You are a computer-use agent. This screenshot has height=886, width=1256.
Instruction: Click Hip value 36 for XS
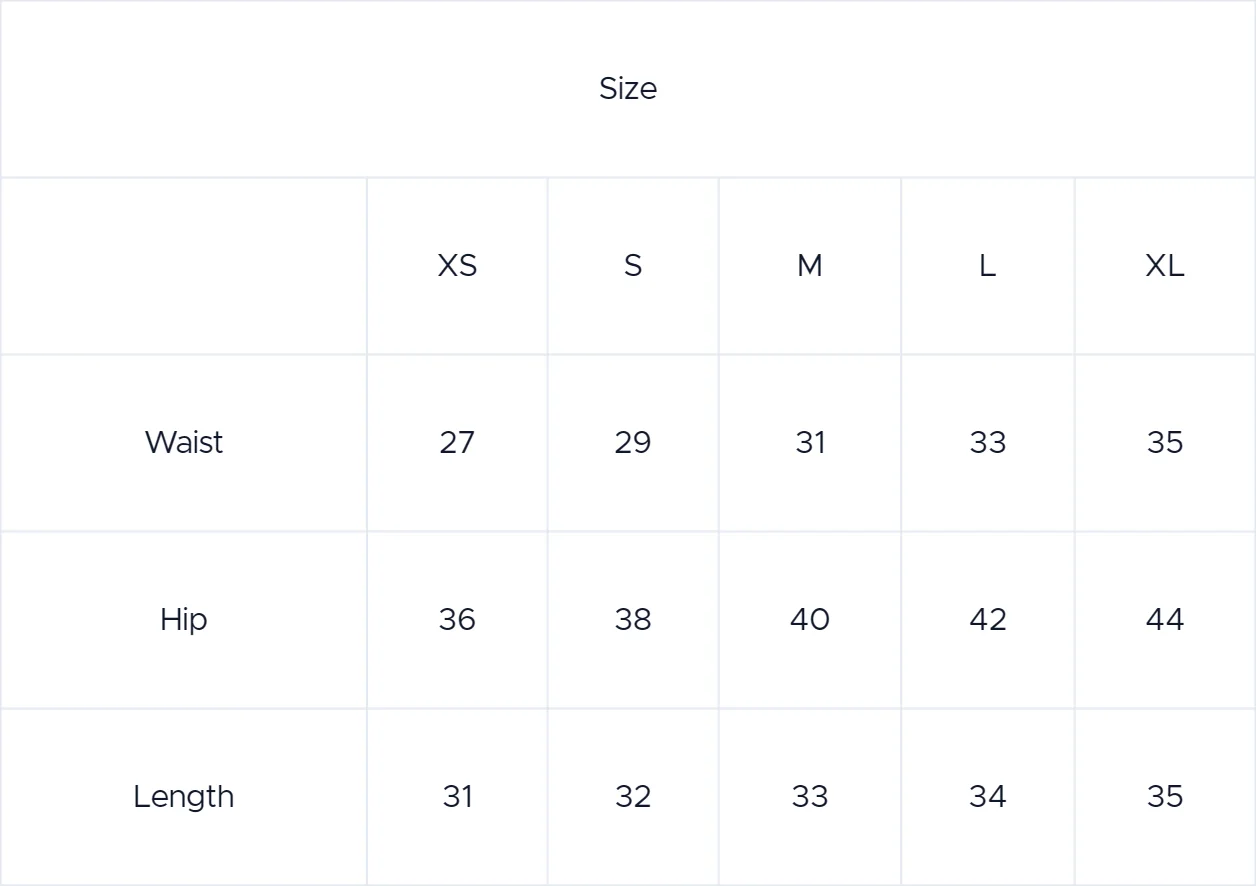pos(457,620)
